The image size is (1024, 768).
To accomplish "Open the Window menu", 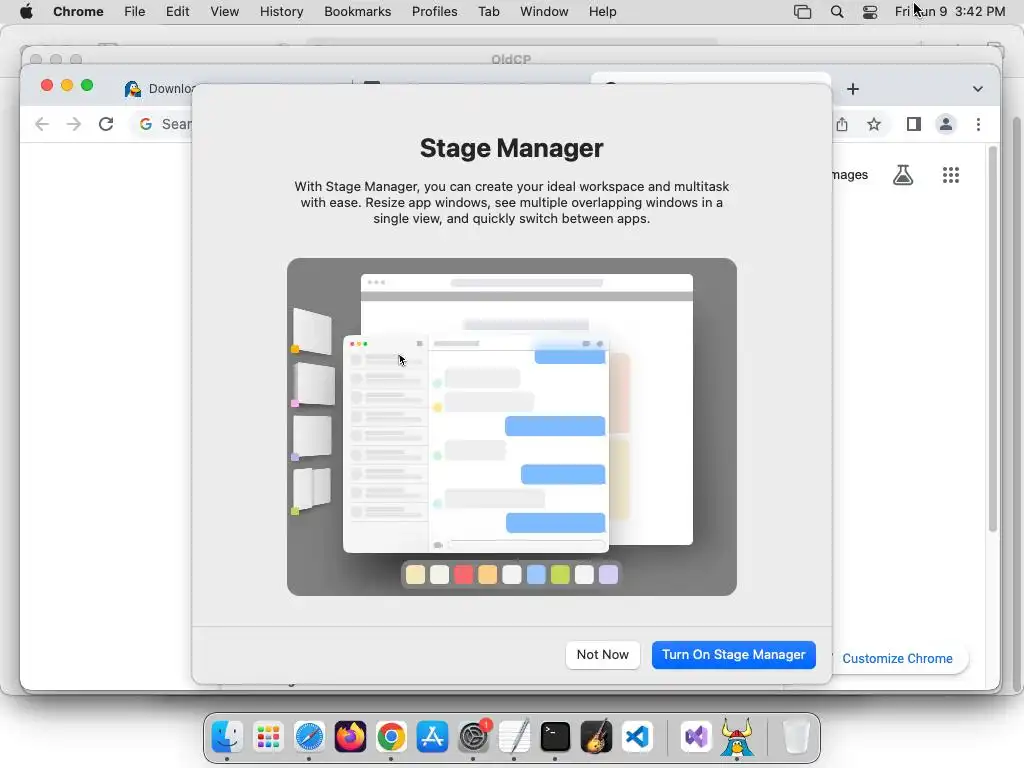I will [x=544, y=12].
